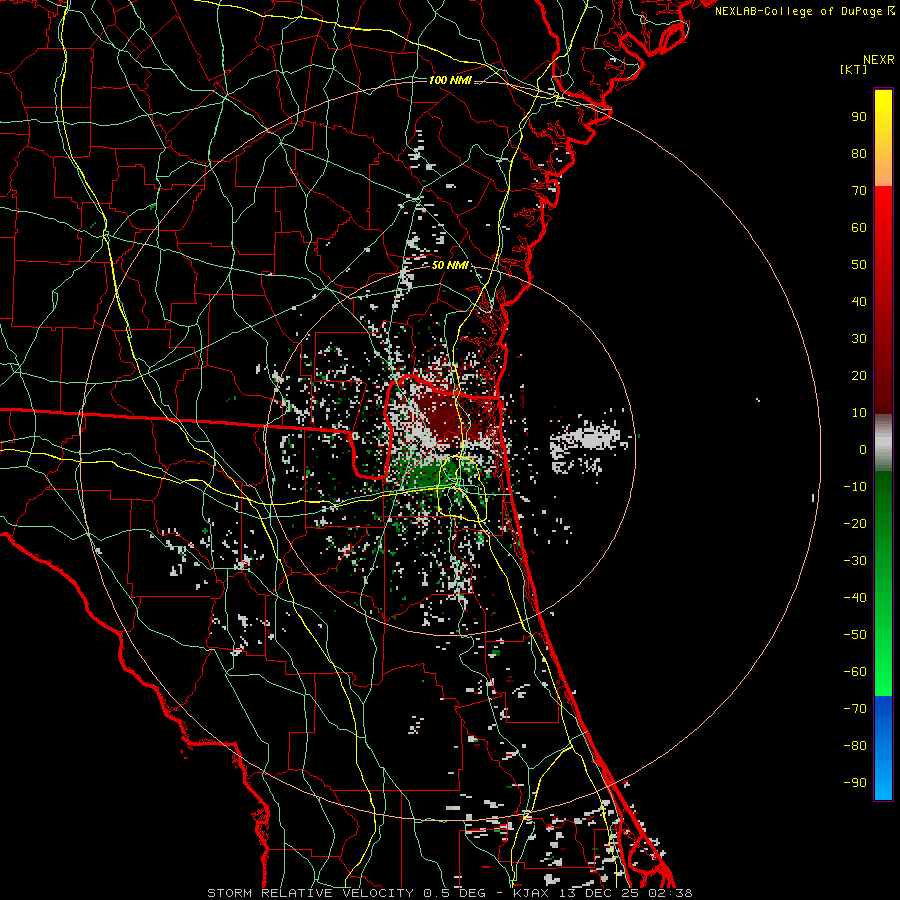Pick the -50 scale label

(855, 634)
